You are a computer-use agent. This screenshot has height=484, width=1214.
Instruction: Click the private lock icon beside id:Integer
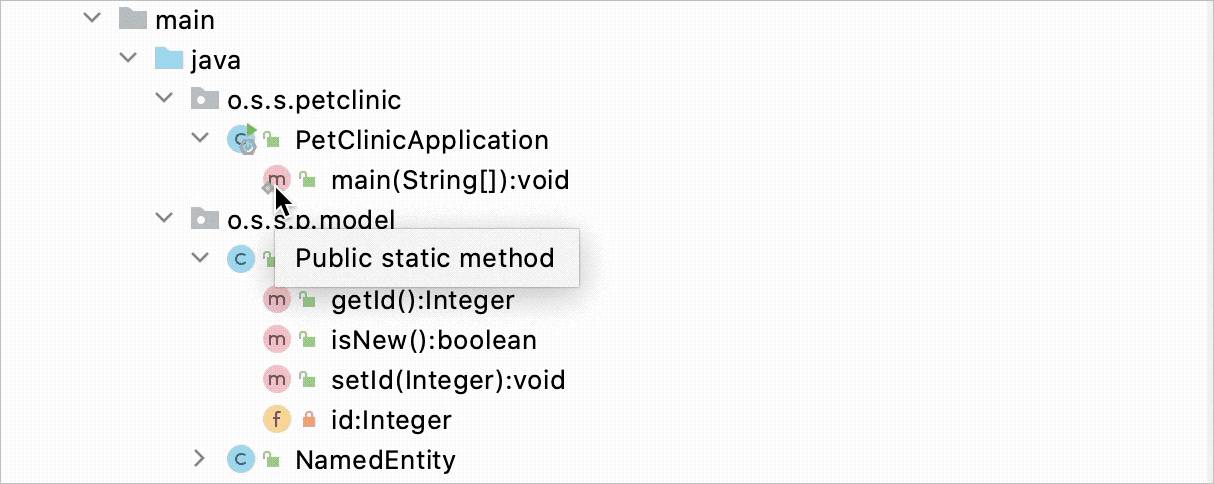(x=308, y=420)
